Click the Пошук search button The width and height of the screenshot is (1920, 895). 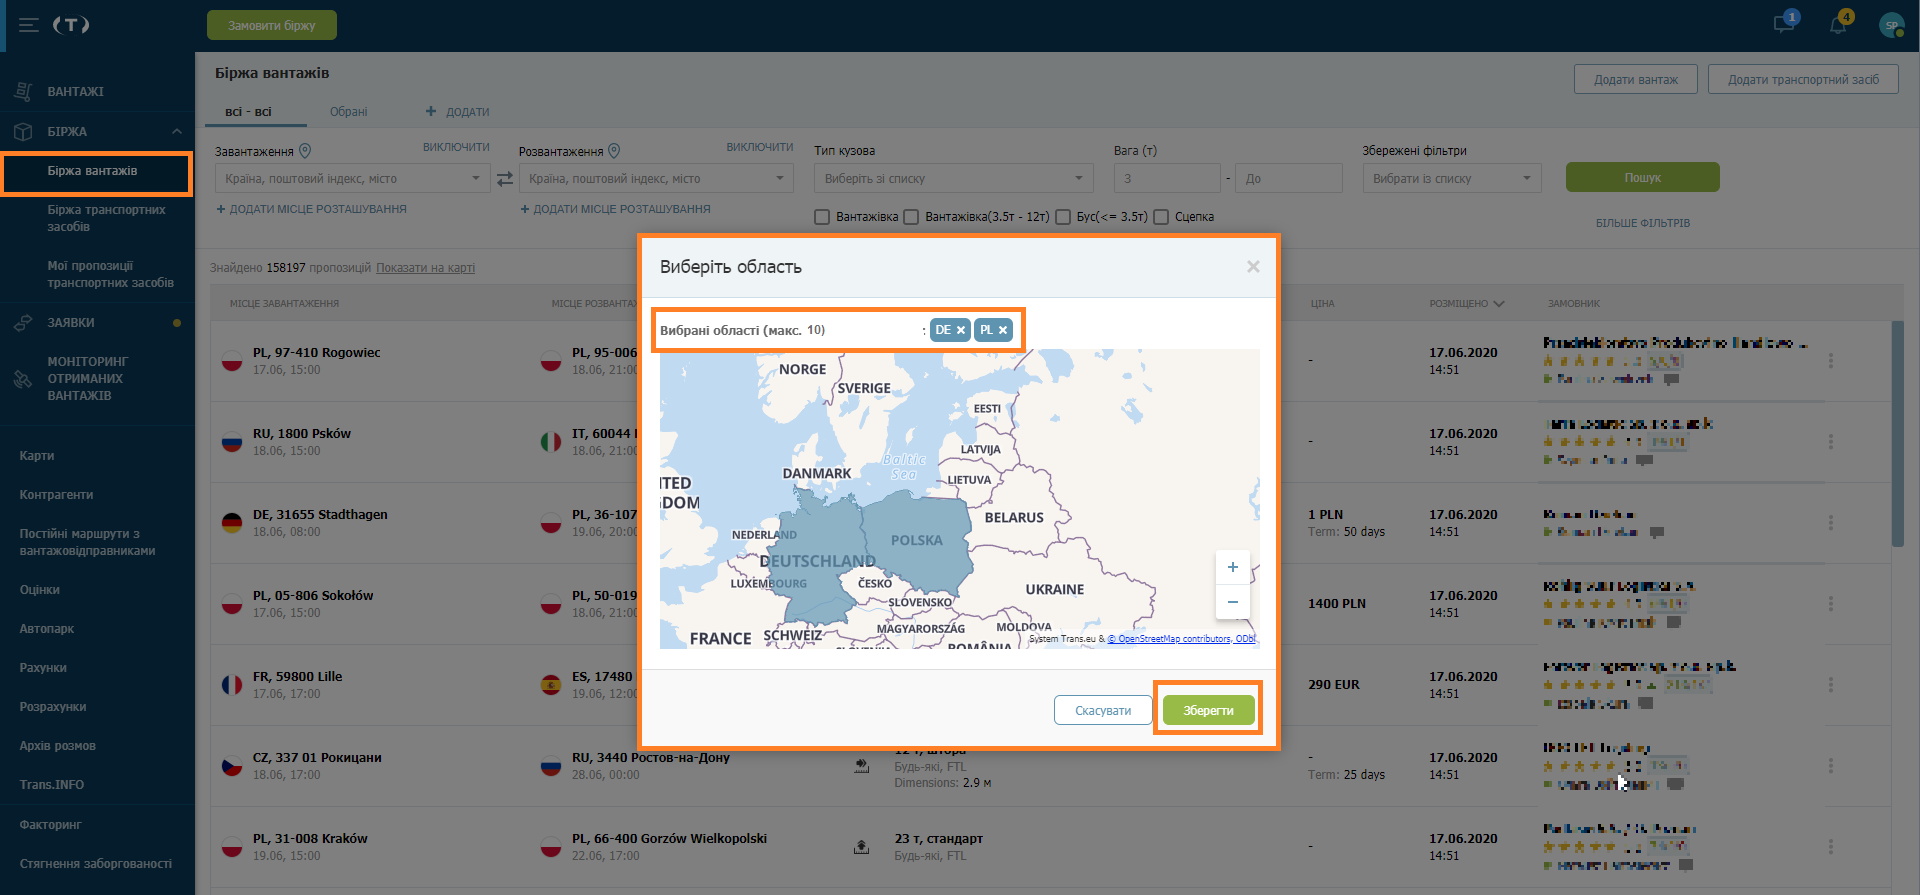click(1642, 177)
